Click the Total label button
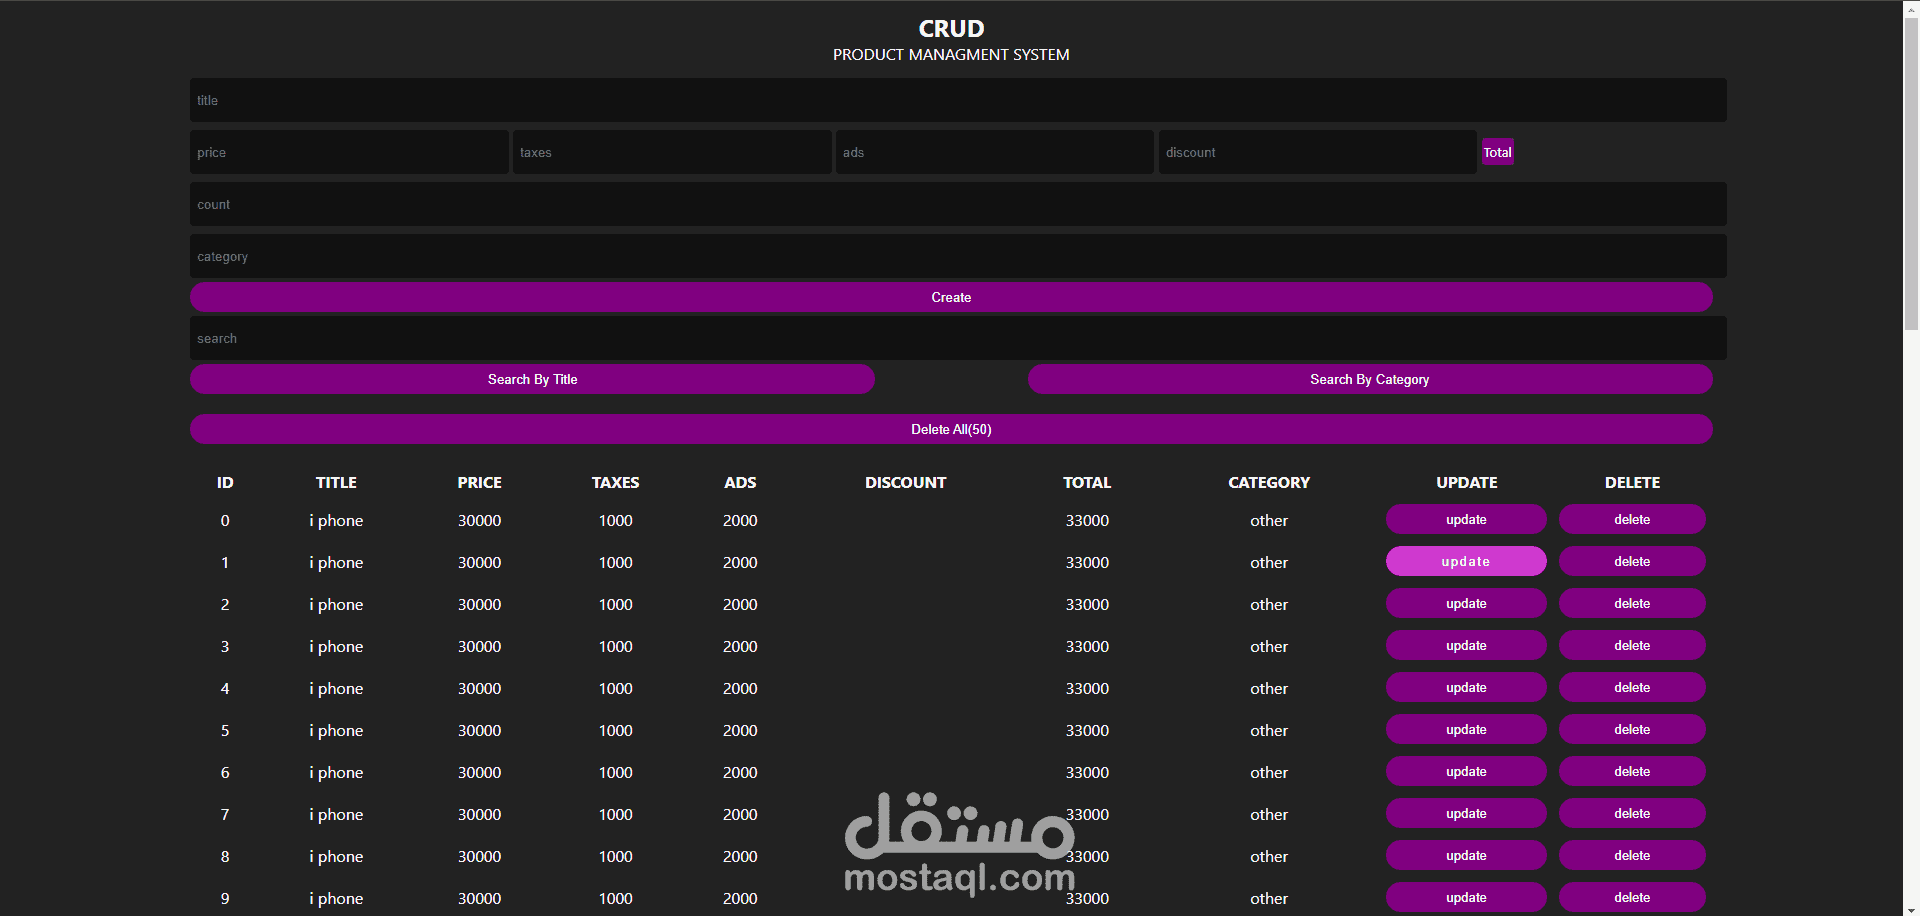Viewport: 1920px width, 916px height. [1497, 152]
